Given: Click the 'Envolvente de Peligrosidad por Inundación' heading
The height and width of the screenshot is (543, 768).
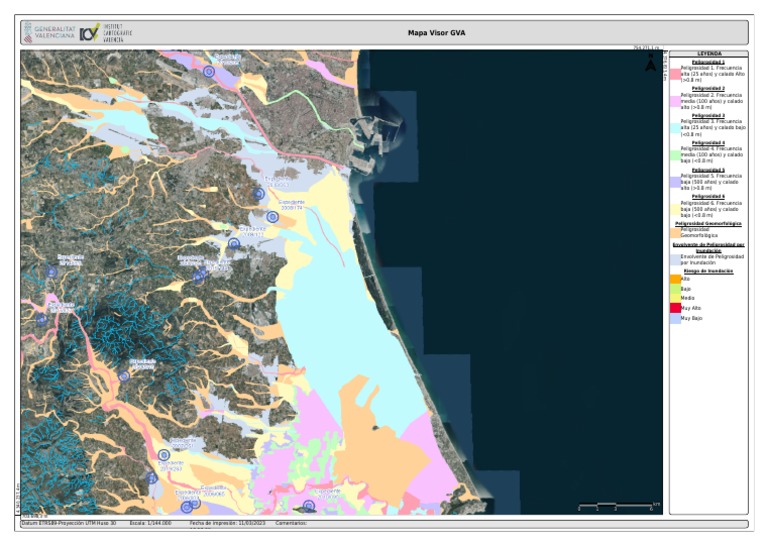Looking at the screenshot, I should (708, 247).
